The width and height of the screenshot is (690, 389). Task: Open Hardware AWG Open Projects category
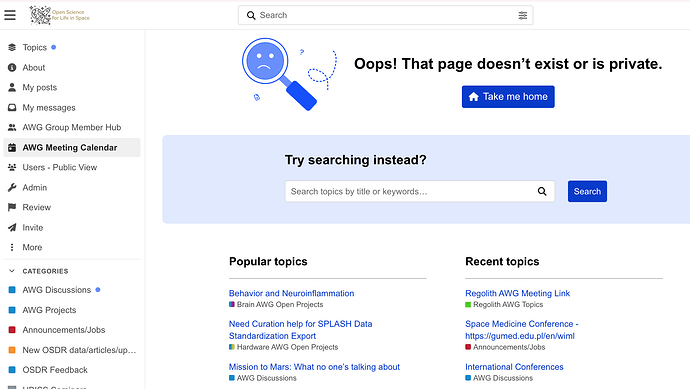[x=283, y=347]
